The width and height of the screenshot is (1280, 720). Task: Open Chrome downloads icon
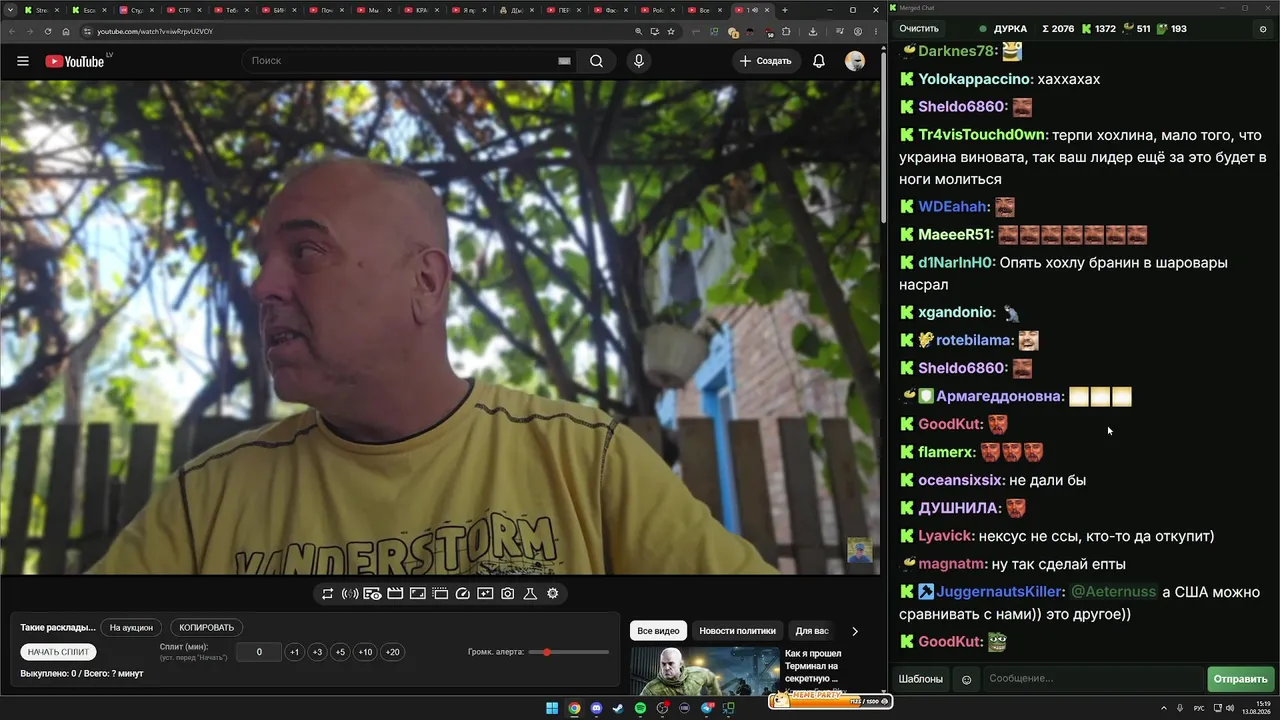point(813,31)
